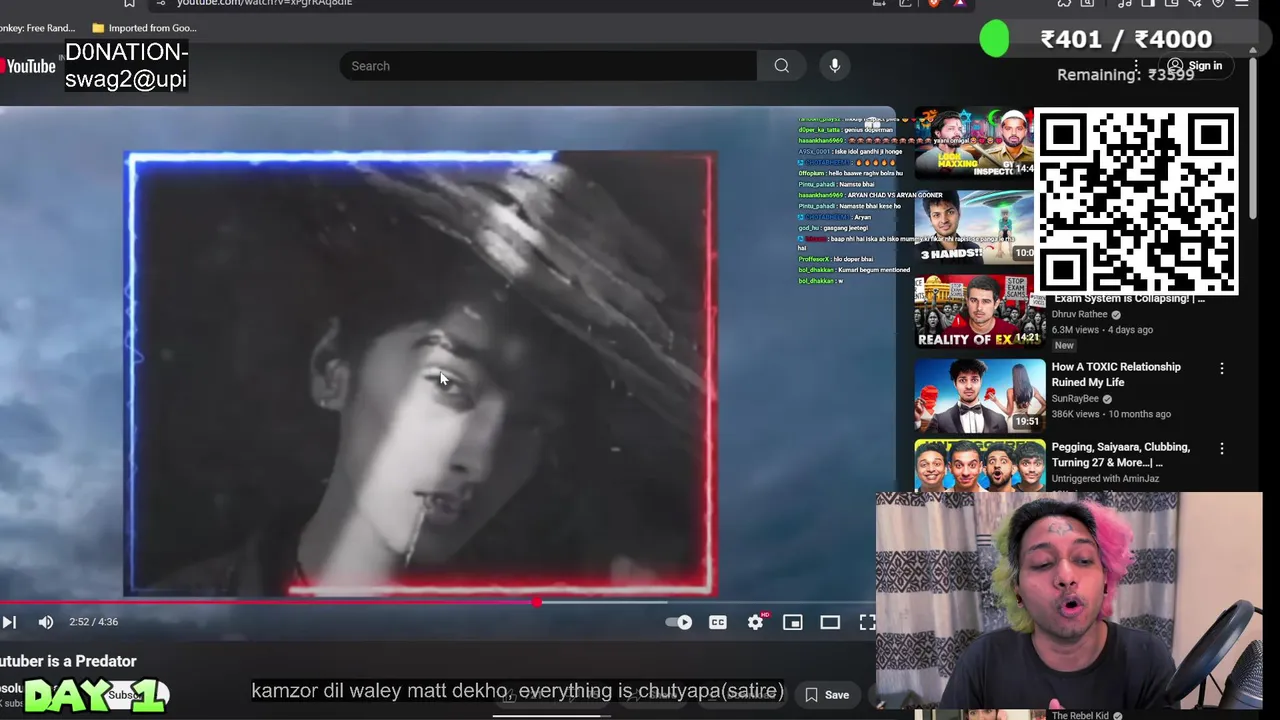This screenshot has height=720, width=1280.
Task: Open player settings gear icon
Action: pos(755,622)
